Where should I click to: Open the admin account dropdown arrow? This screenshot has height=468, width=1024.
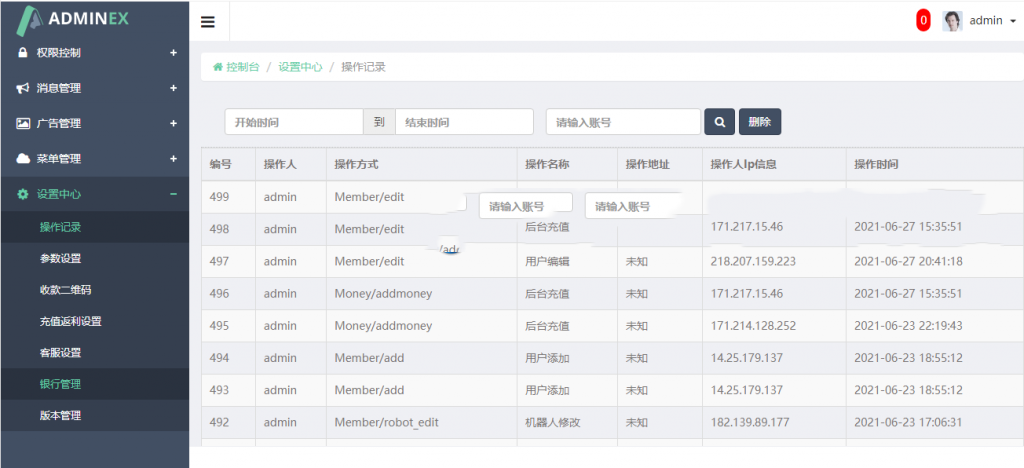click(1012, 21)
